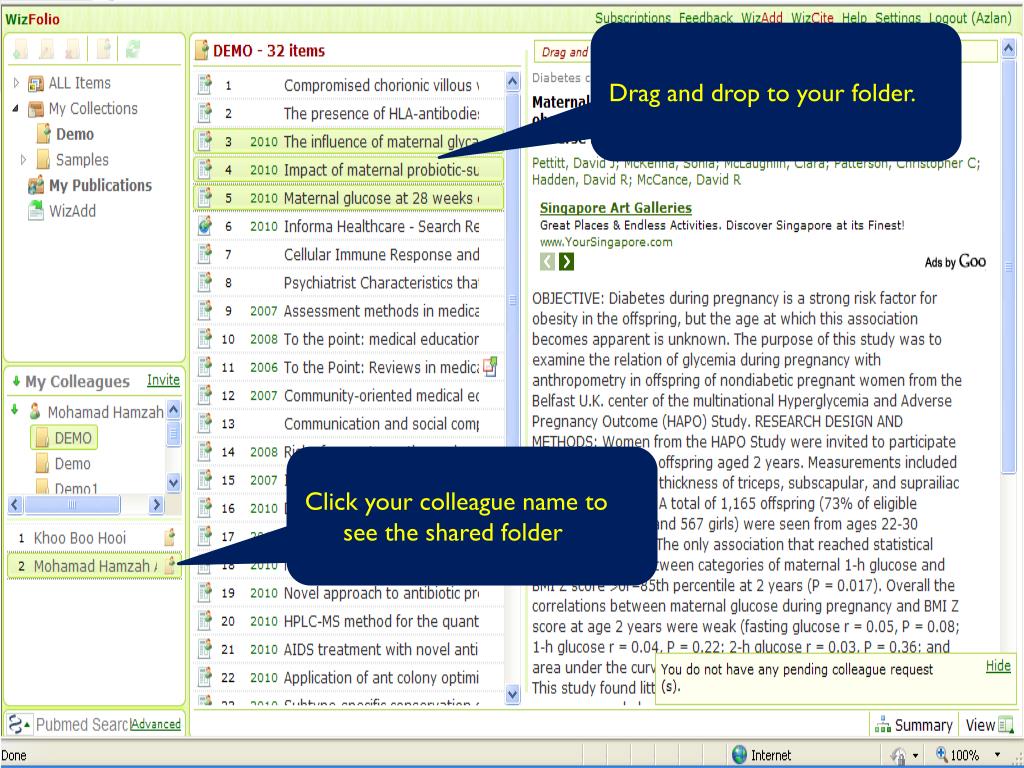Click the document icon of item 20 HPLC-MS method
Screen dimensions: 1024x768
tap(205, 621)
